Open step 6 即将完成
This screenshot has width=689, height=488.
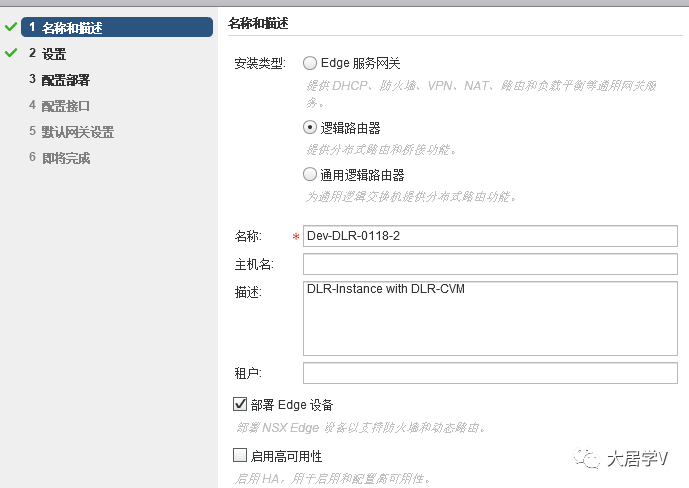coord(59,158)
